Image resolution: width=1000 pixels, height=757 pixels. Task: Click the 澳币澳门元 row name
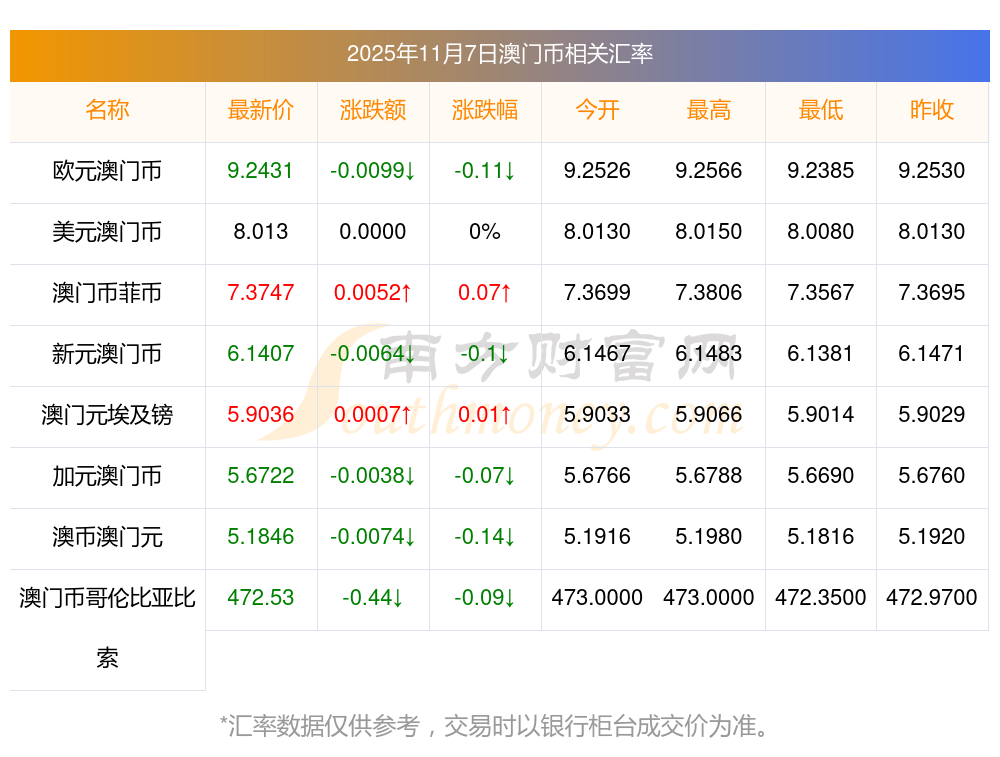click(107, 537)
